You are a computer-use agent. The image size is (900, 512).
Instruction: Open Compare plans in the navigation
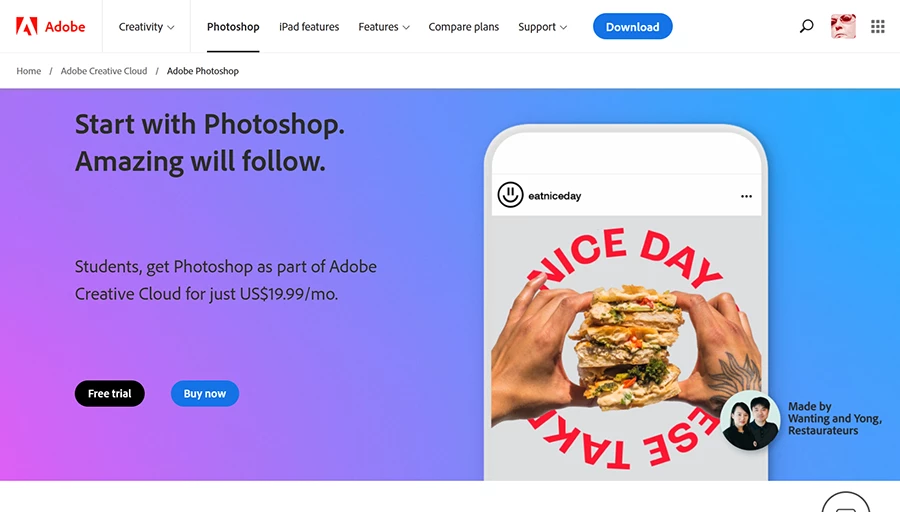tap(464, 27)
